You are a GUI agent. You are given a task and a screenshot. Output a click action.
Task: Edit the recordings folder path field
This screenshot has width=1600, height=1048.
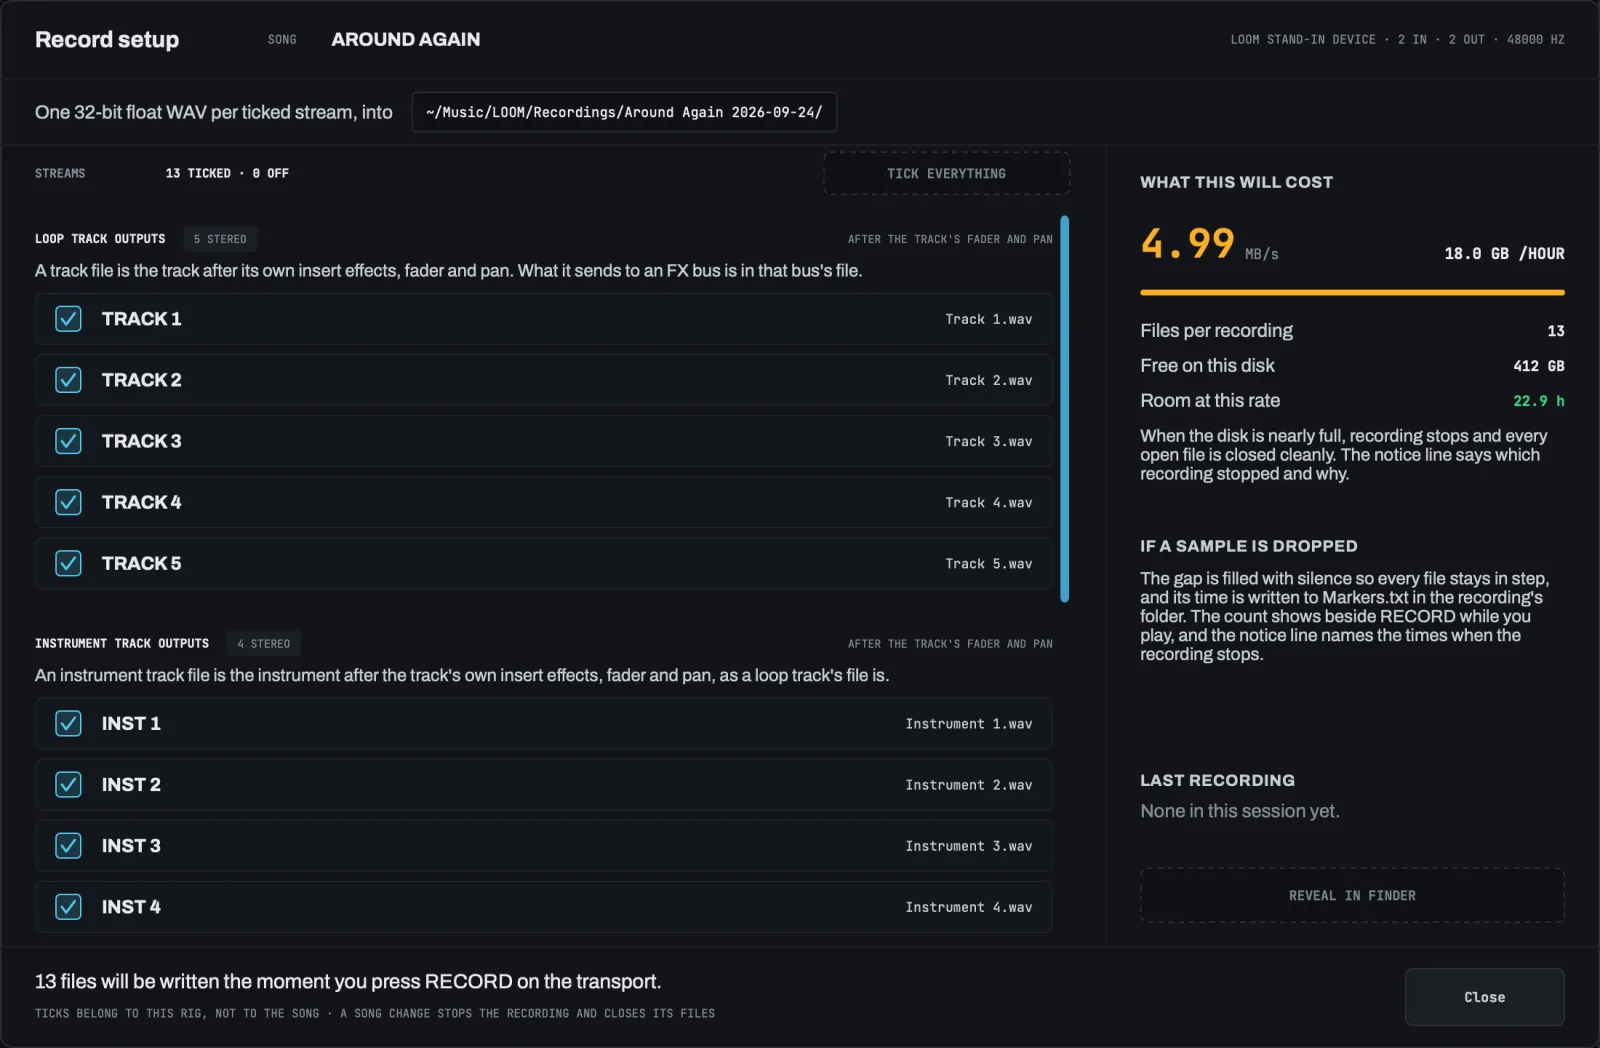point(624,112)
